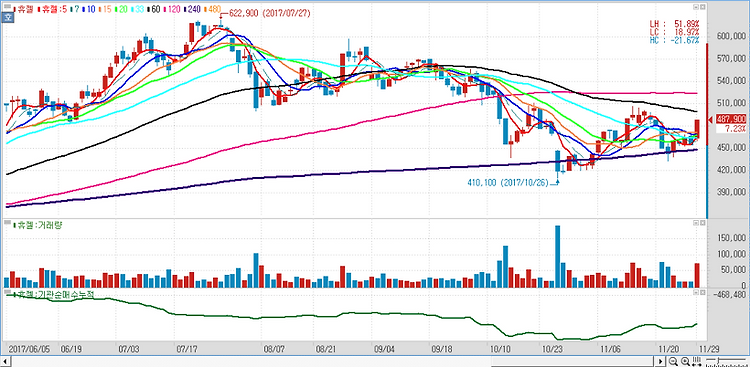Click the blue 호 button at top-left

pos(7,17)
